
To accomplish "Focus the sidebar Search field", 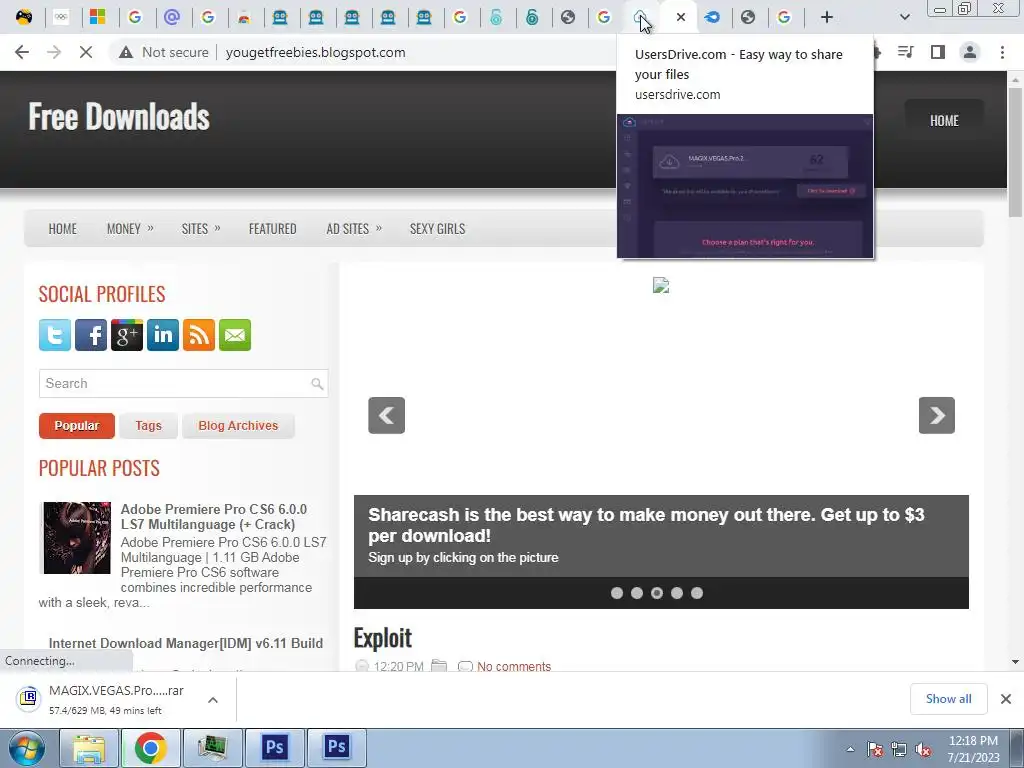I will tap(183, 383).
